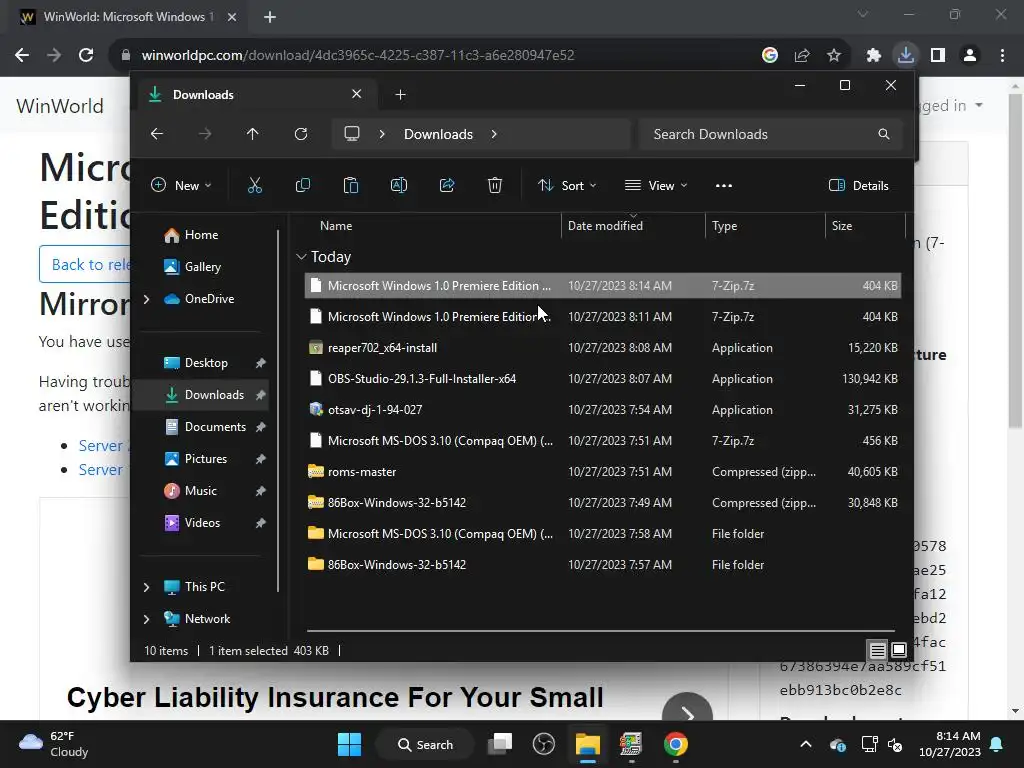The width and height of the screenshot is (1024, 768).
Task: Select otsav-dj-1-94-027 file
Action: tap(603, 409)
